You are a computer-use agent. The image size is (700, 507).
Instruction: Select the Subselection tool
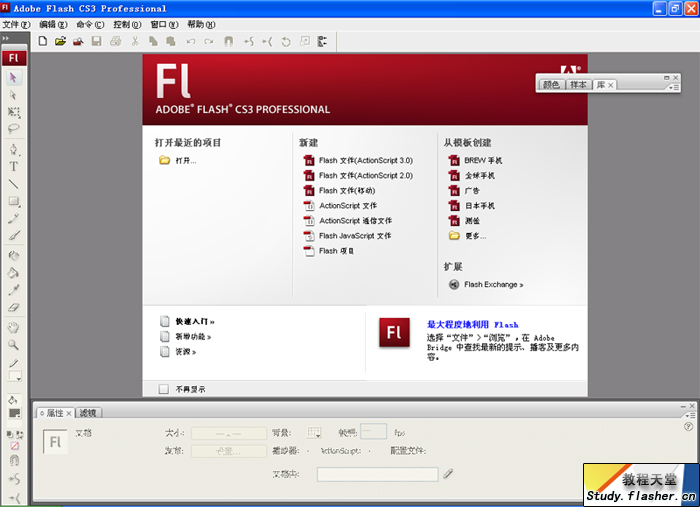tap(13, 95)
